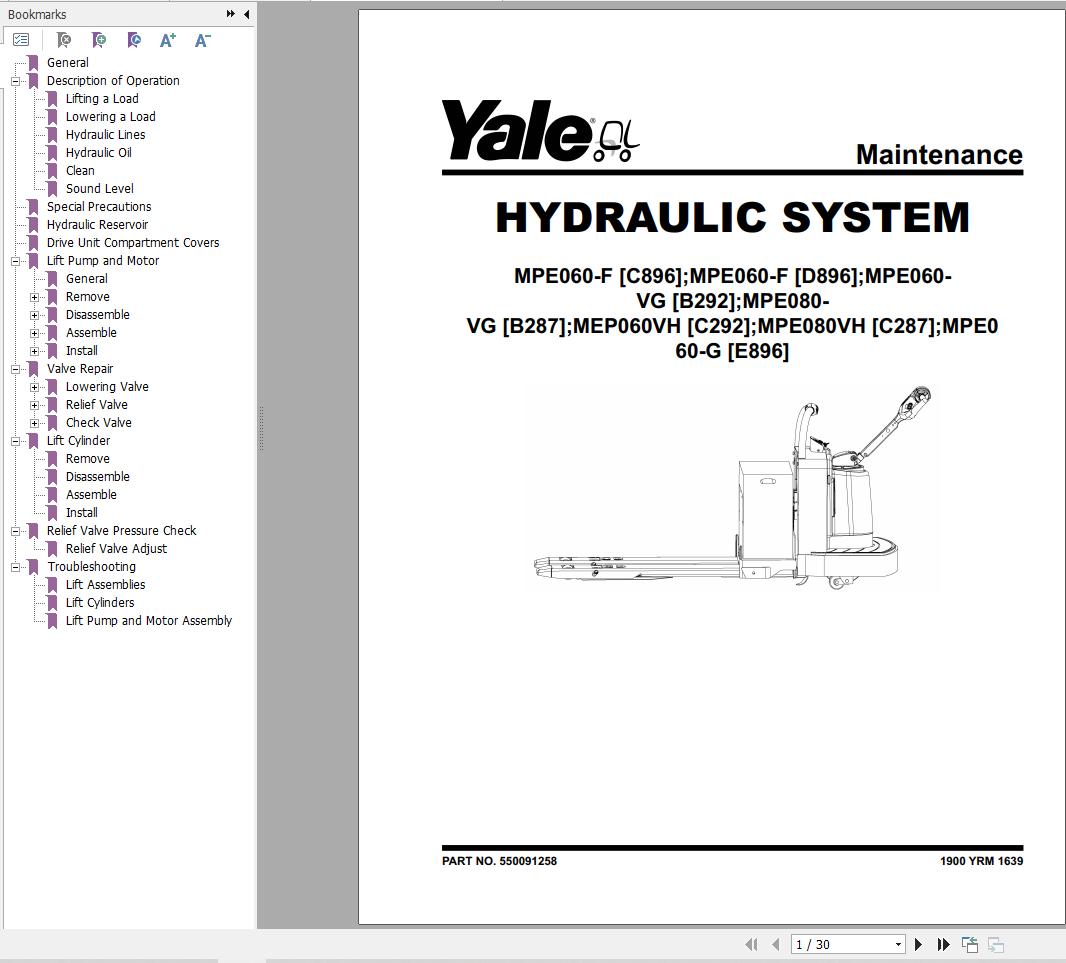1066x963 pixels.
Task: Increase bookmark text size with A+ icon
Action: point(168,40)
